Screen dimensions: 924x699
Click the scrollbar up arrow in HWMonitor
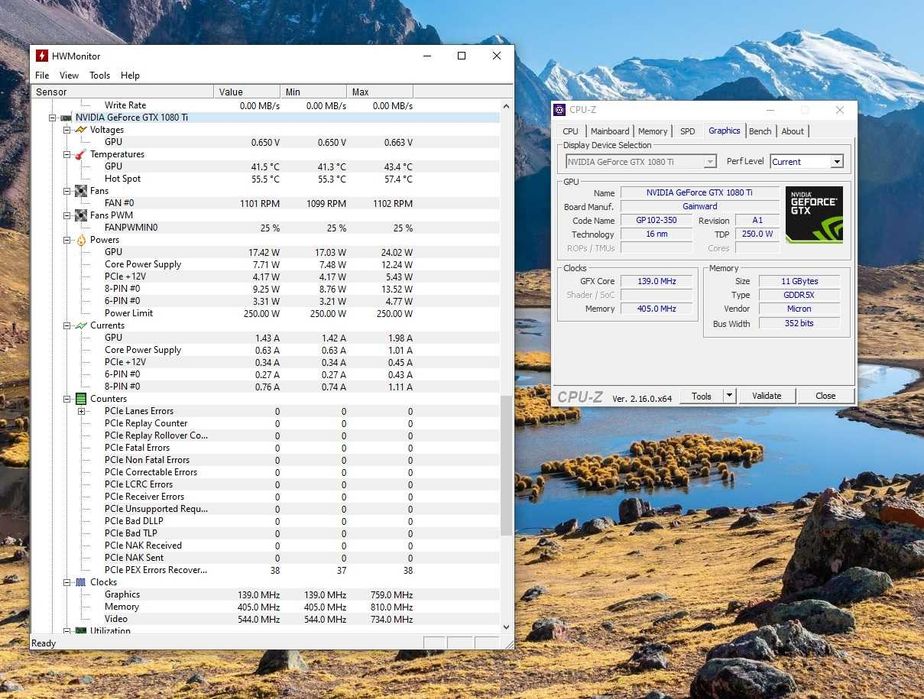point(506,106)
